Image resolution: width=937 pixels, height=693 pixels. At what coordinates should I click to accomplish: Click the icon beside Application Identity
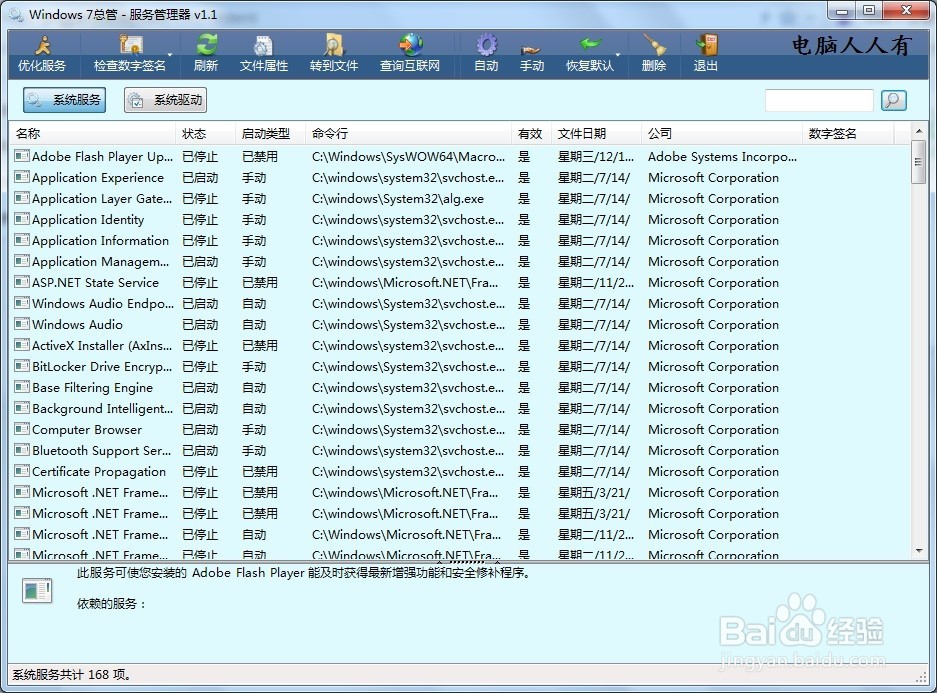pyautogui.click(x=22, y=219)
